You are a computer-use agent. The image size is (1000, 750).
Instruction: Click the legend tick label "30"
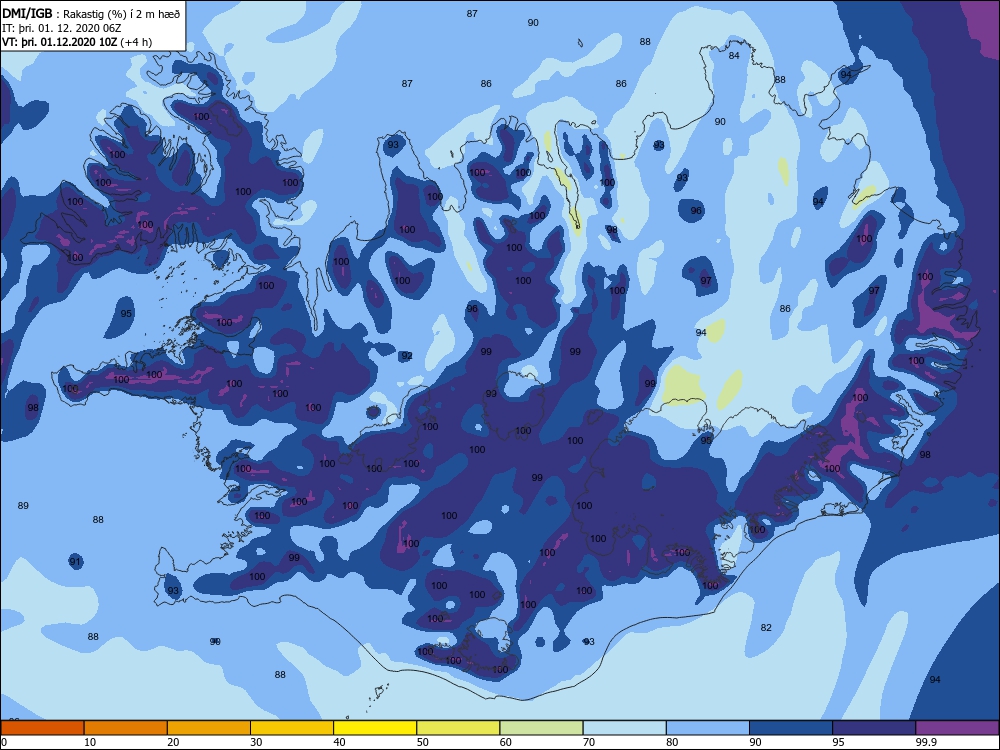[256, 742]
